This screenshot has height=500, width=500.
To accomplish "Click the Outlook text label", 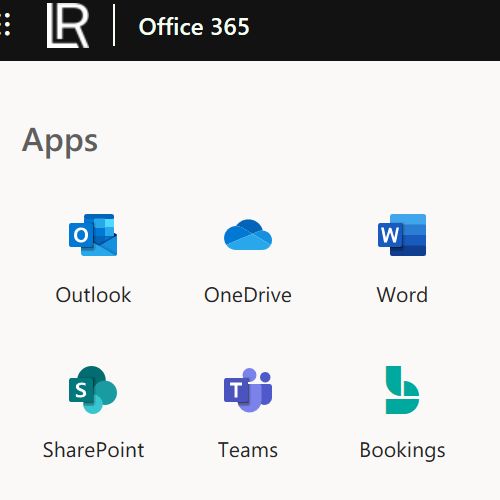I will pyautogui.click(x=93, y=295).
